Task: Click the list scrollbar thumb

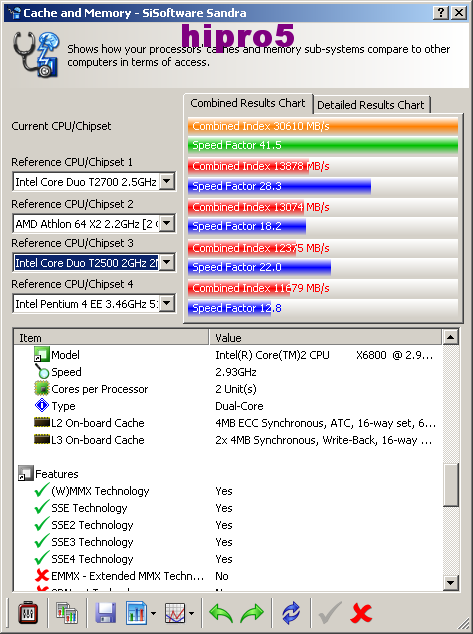Action: pyautogui.click(x=450, y=484)
